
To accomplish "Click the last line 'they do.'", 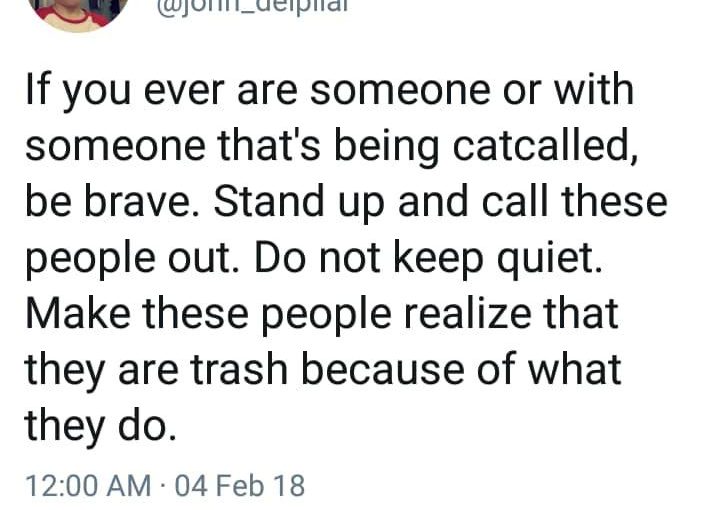I will (101, 426).
